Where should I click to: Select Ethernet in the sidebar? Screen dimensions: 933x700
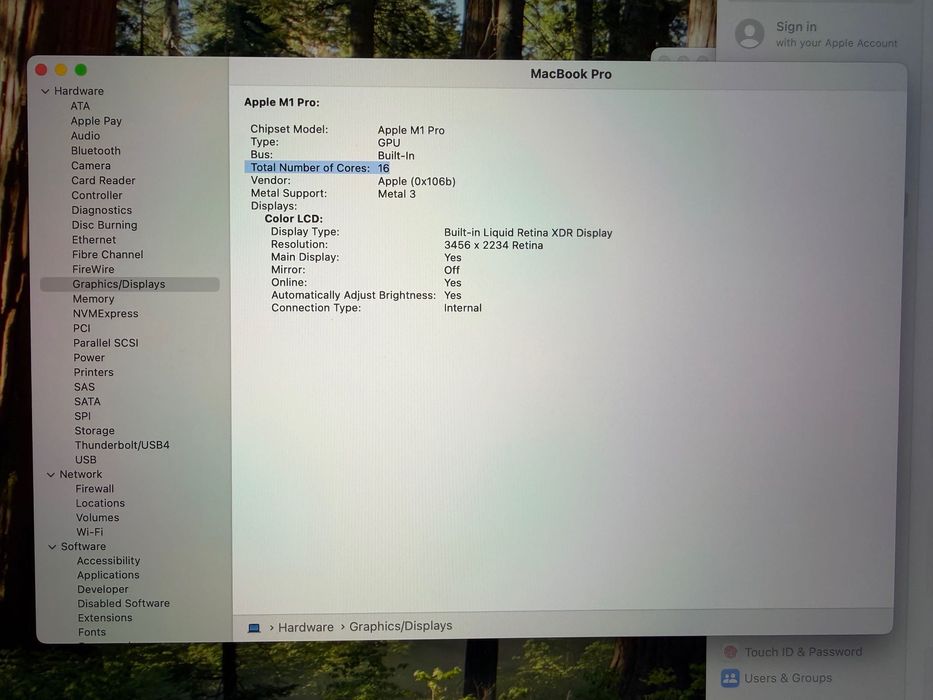point(94,240)
